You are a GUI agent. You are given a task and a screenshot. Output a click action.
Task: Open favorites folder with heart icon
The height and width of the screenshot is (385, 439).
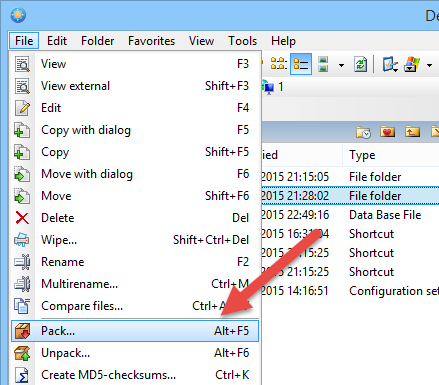pos(387,132)
